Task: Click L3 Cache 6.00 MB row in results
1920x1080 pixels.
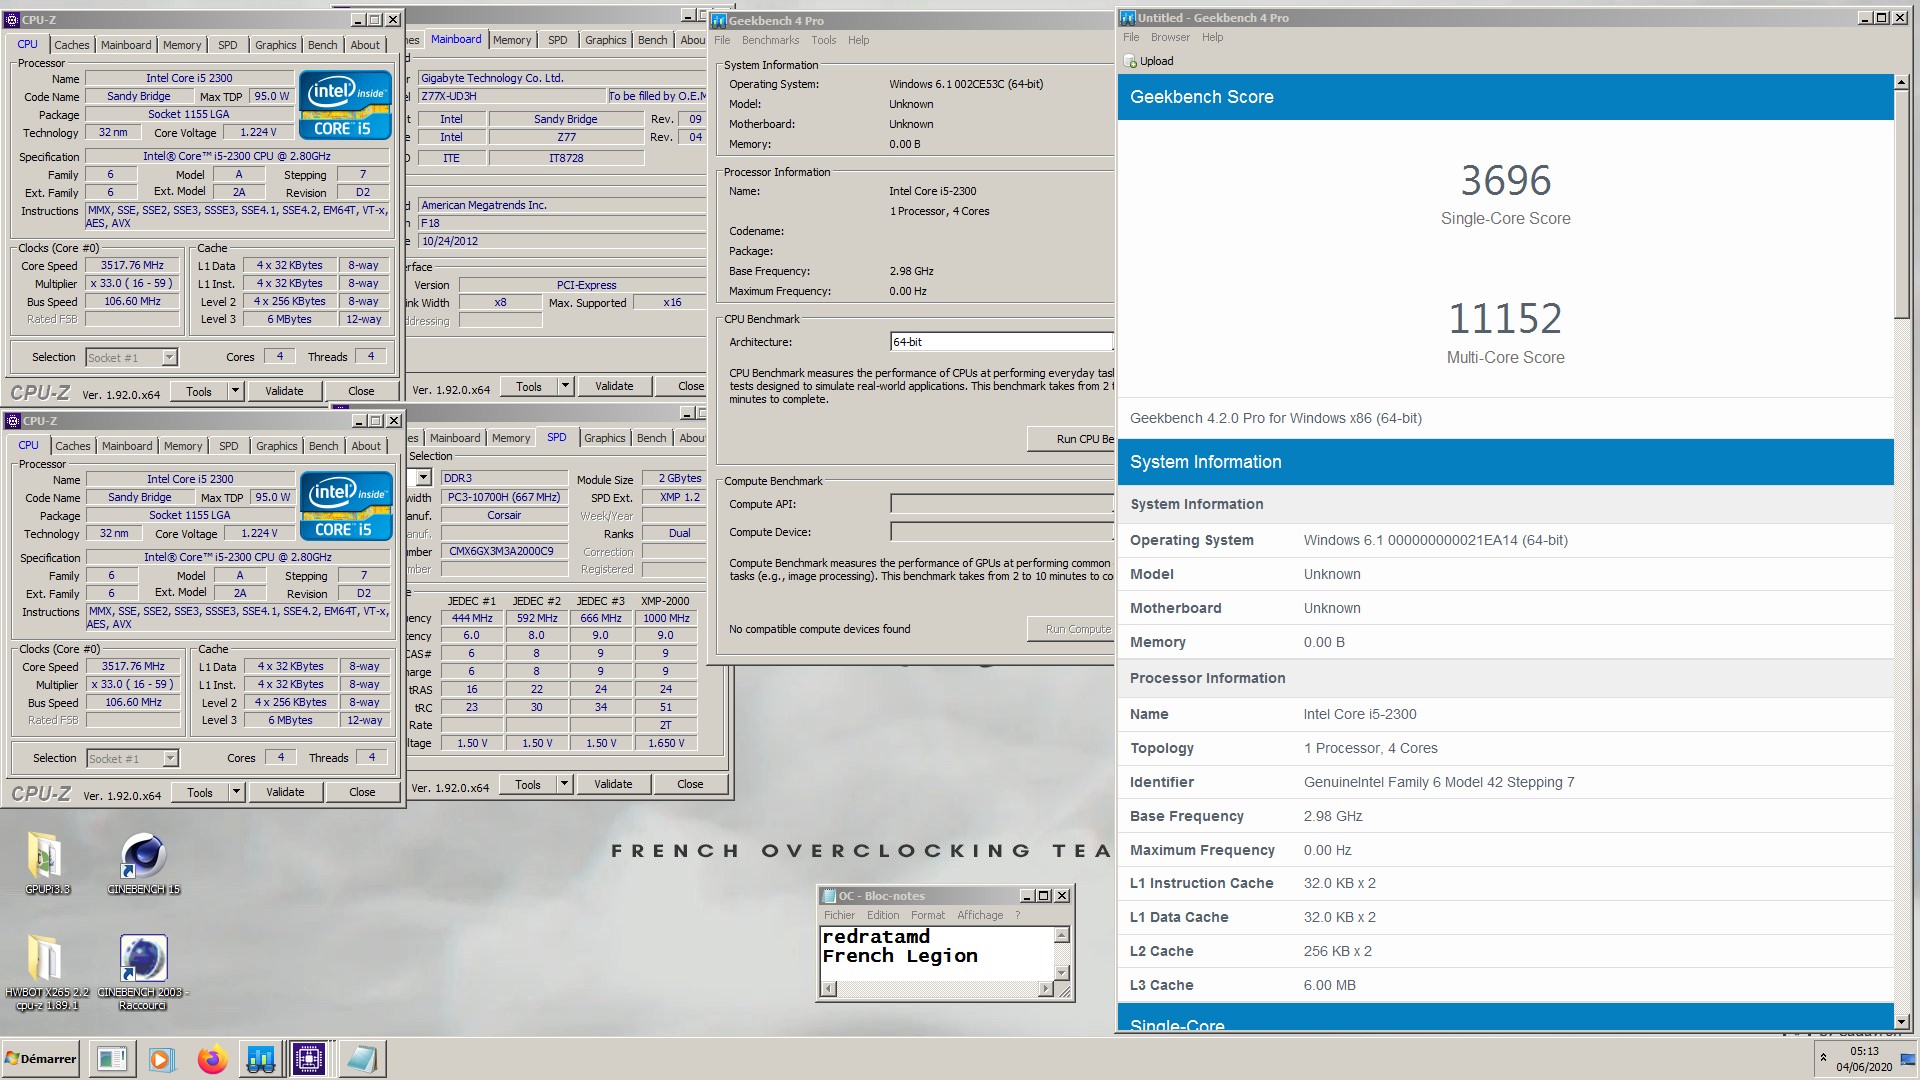Action: (1506, 985)
